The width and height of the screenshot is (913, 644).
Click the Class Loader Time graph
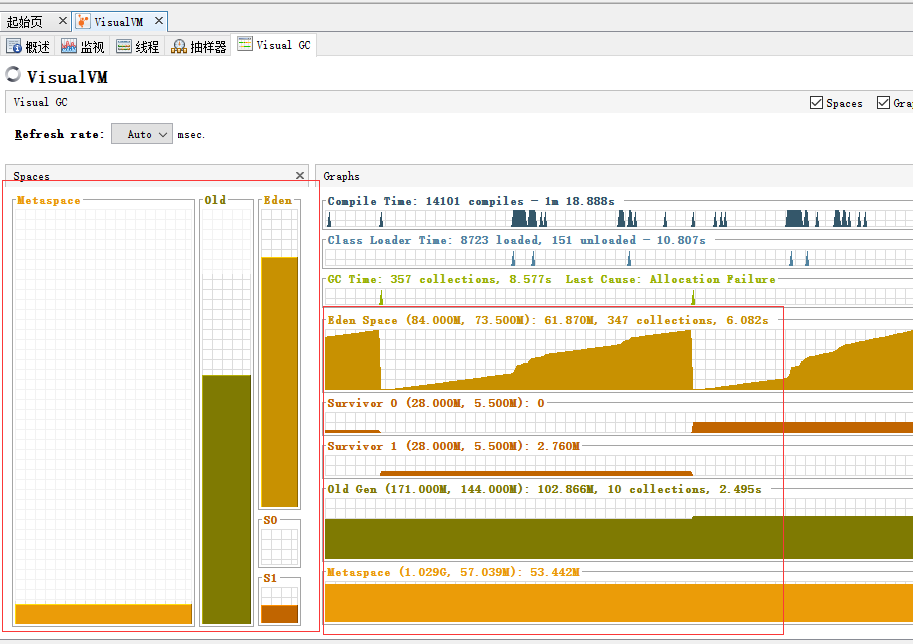pos(618,258)
